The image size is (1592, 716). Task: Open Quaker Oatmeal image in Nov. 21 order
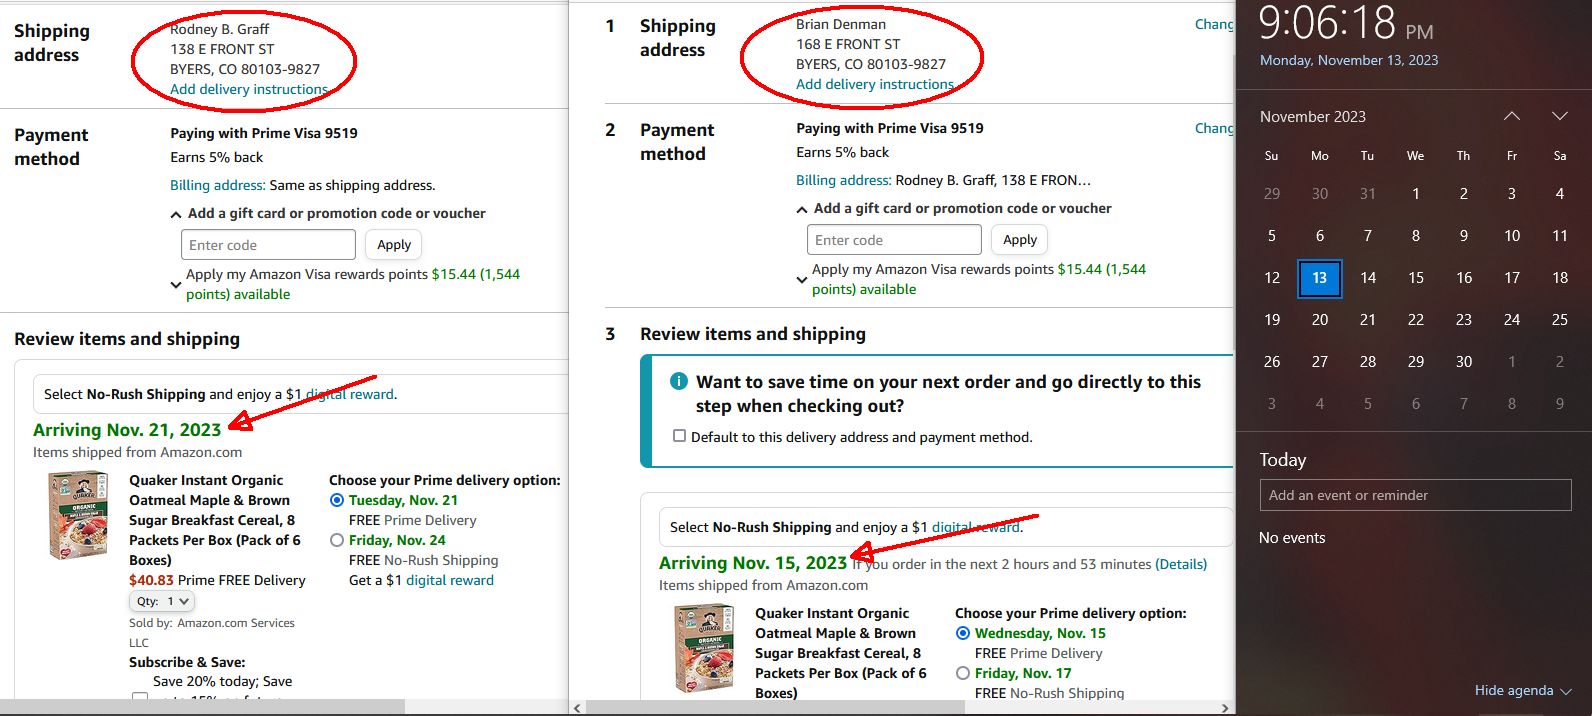pyautogui.click(x=78, y=515)
